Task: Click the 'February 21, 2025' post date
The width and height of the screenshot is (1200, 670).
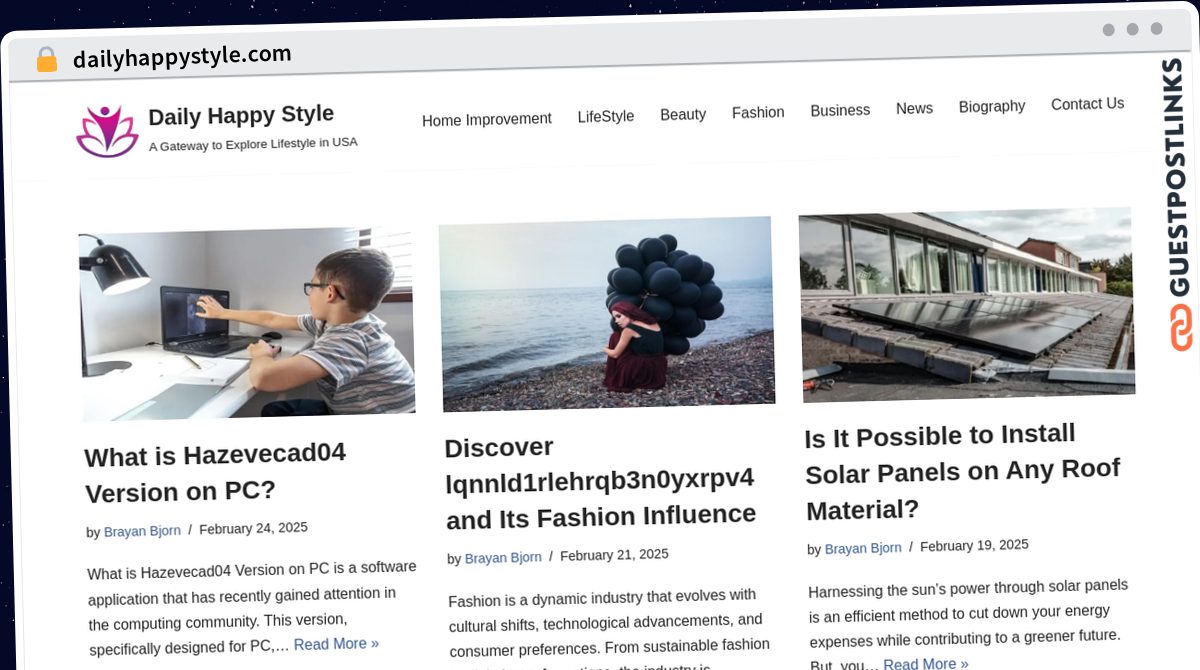Action: 614,555
